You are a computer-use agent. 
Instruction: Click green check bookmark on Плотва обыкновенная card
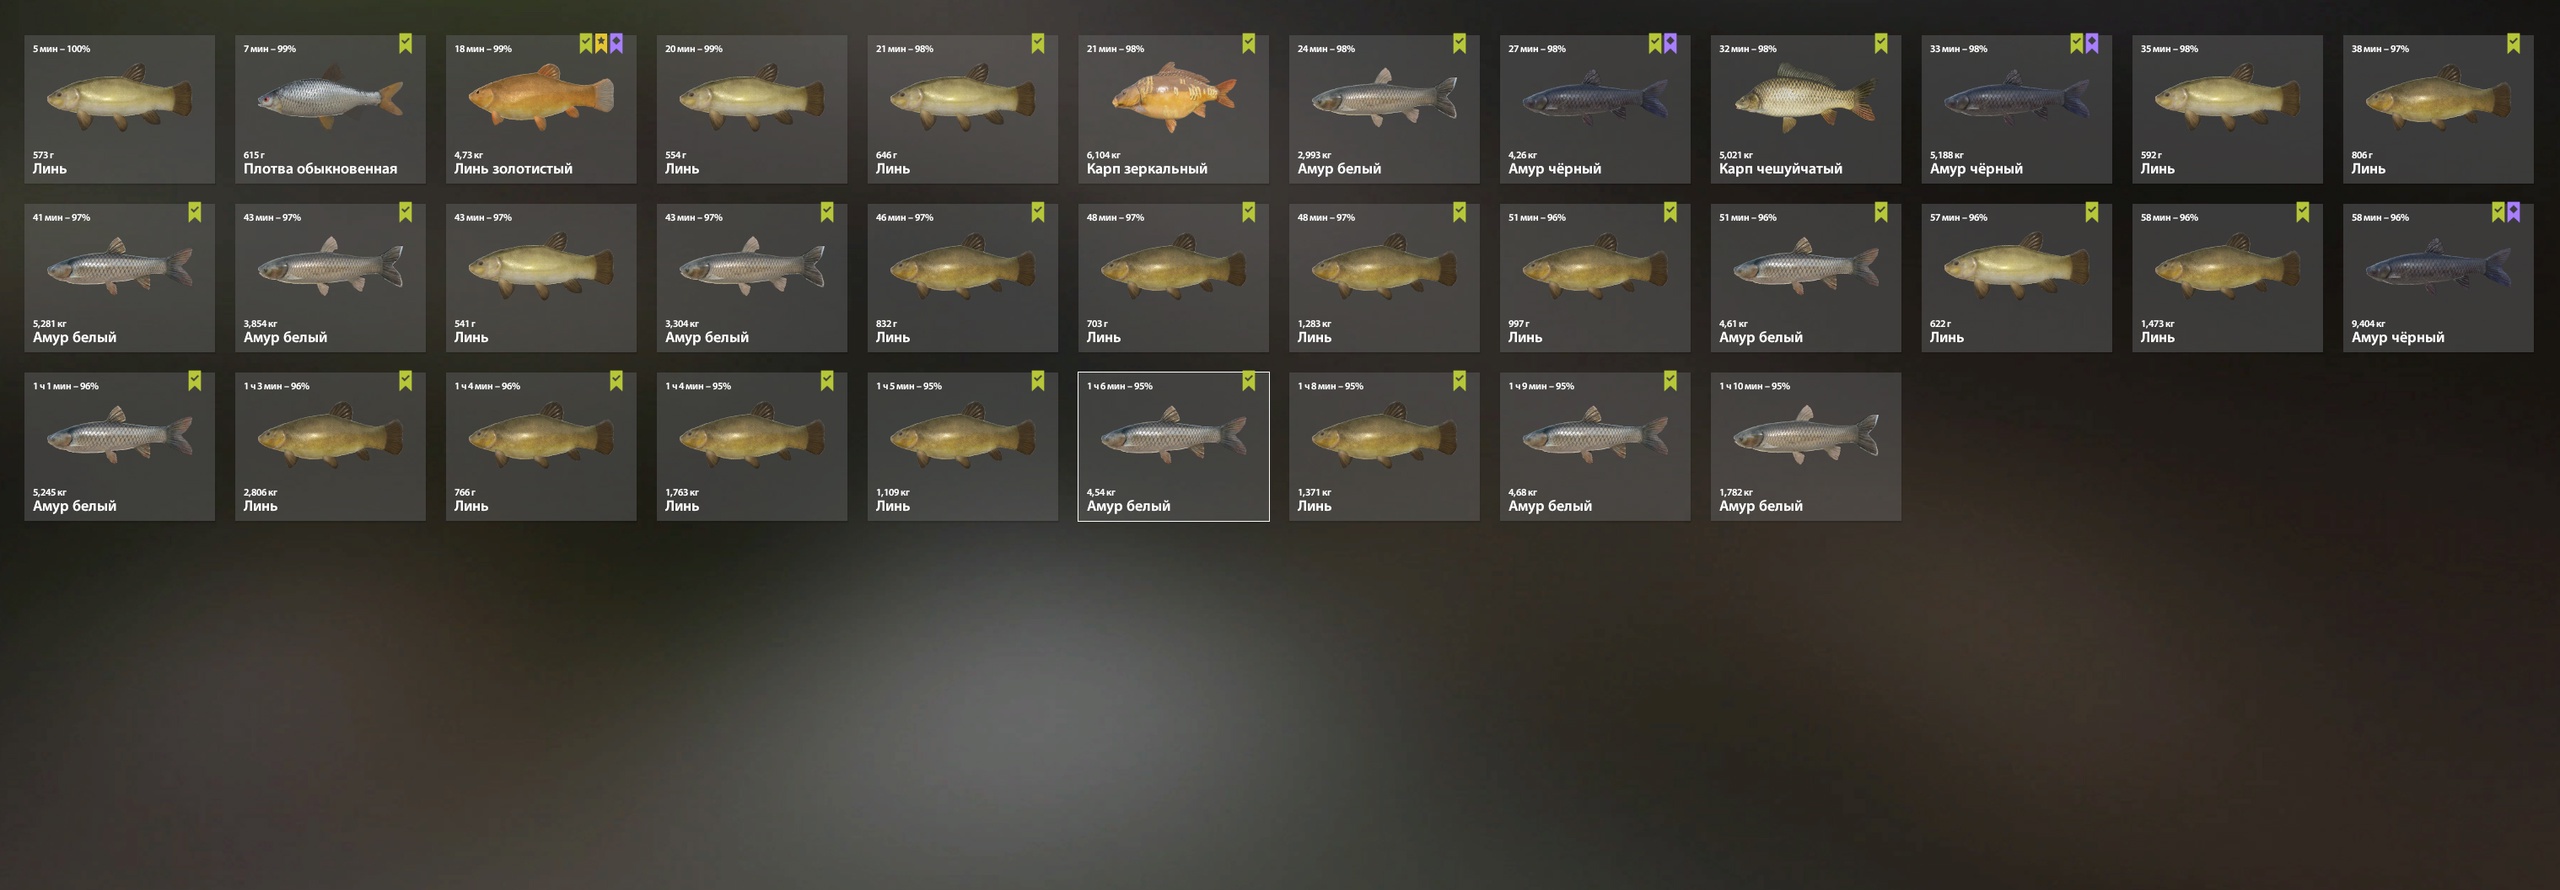(x=405, y=43)
